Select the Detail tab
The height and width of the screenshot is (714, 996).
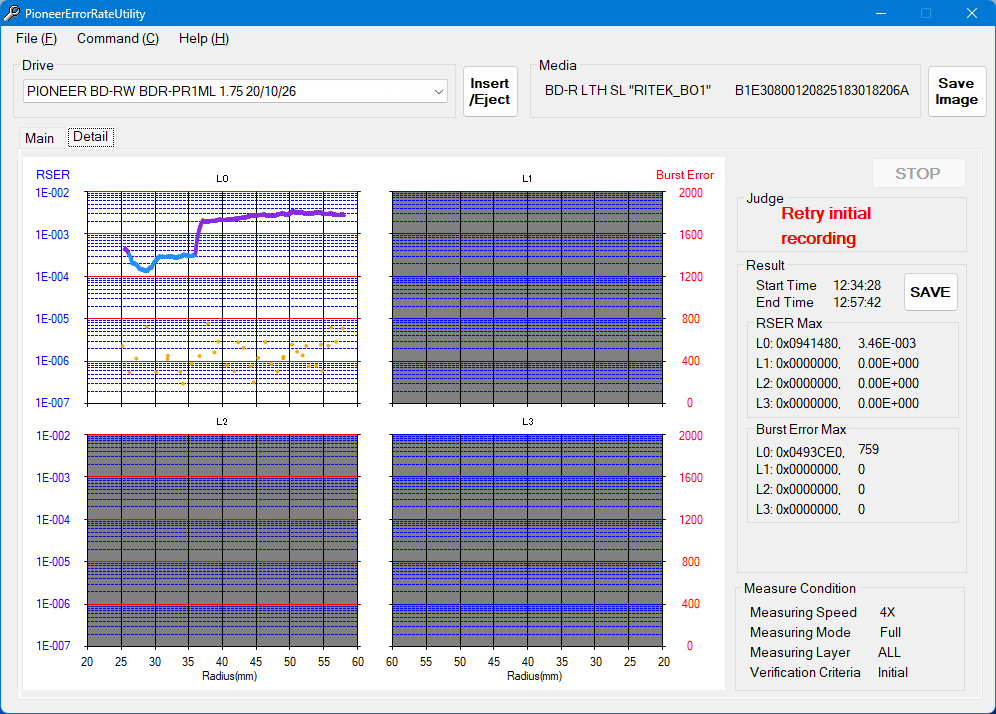[91, 137]
